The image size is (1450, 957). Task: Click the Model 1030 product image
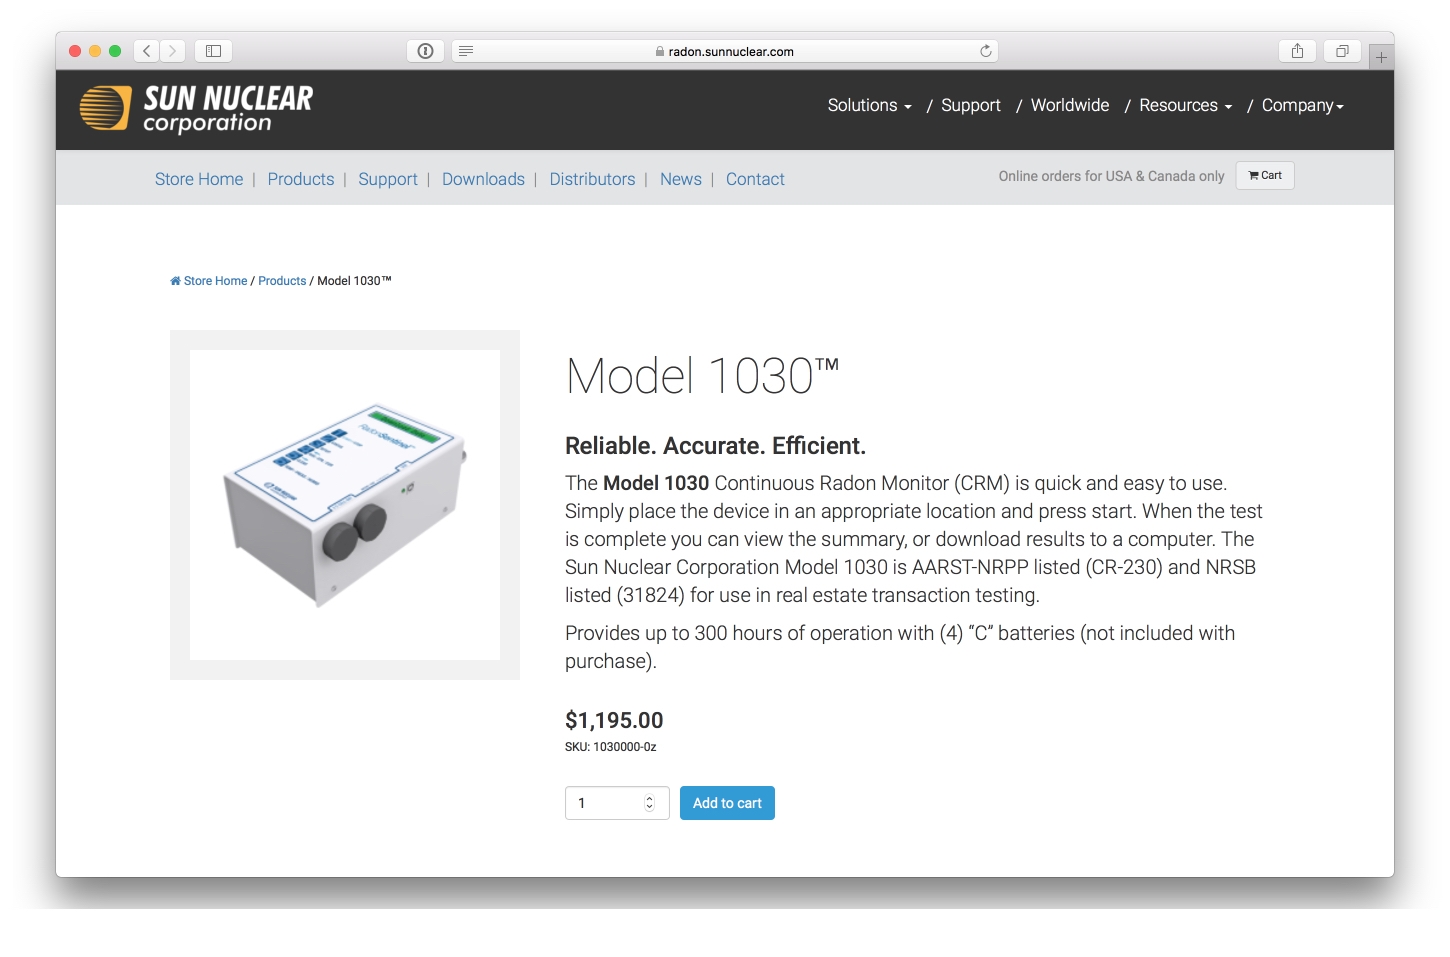[345, 505]
